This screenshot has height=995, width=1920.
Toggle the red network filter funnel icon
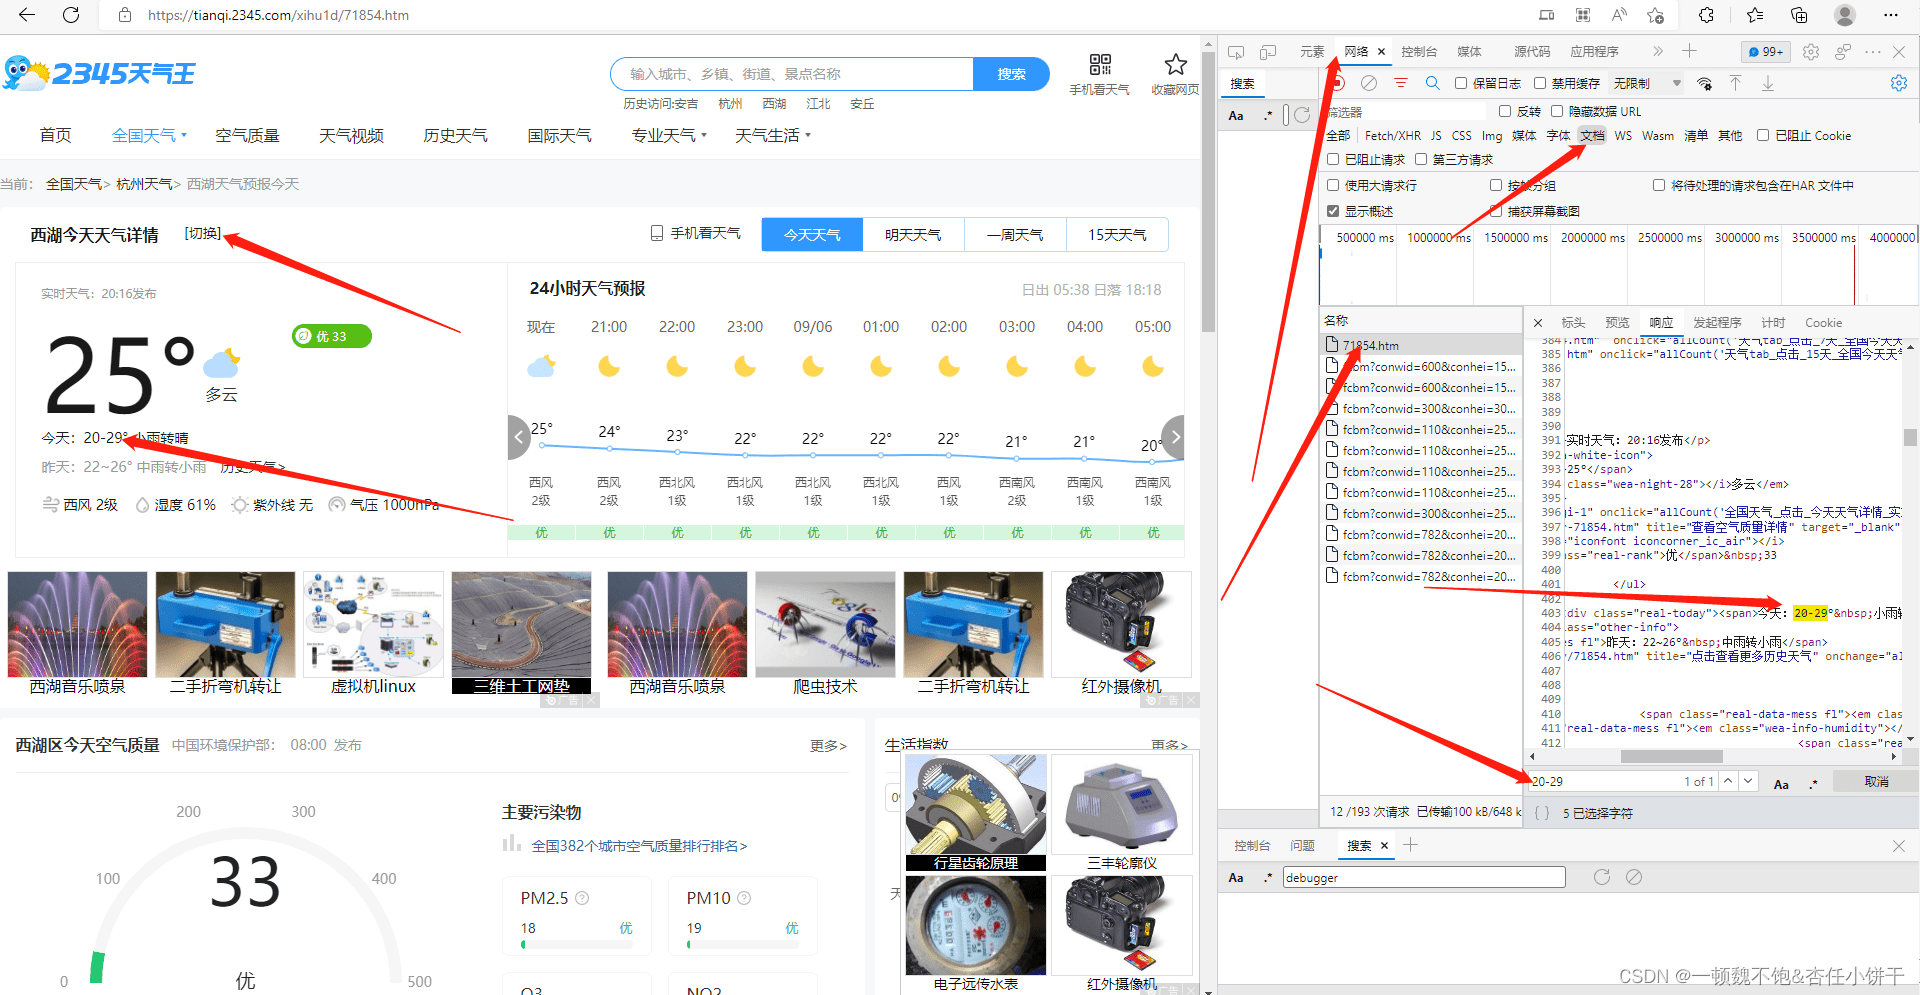(x=1401, y=83)
